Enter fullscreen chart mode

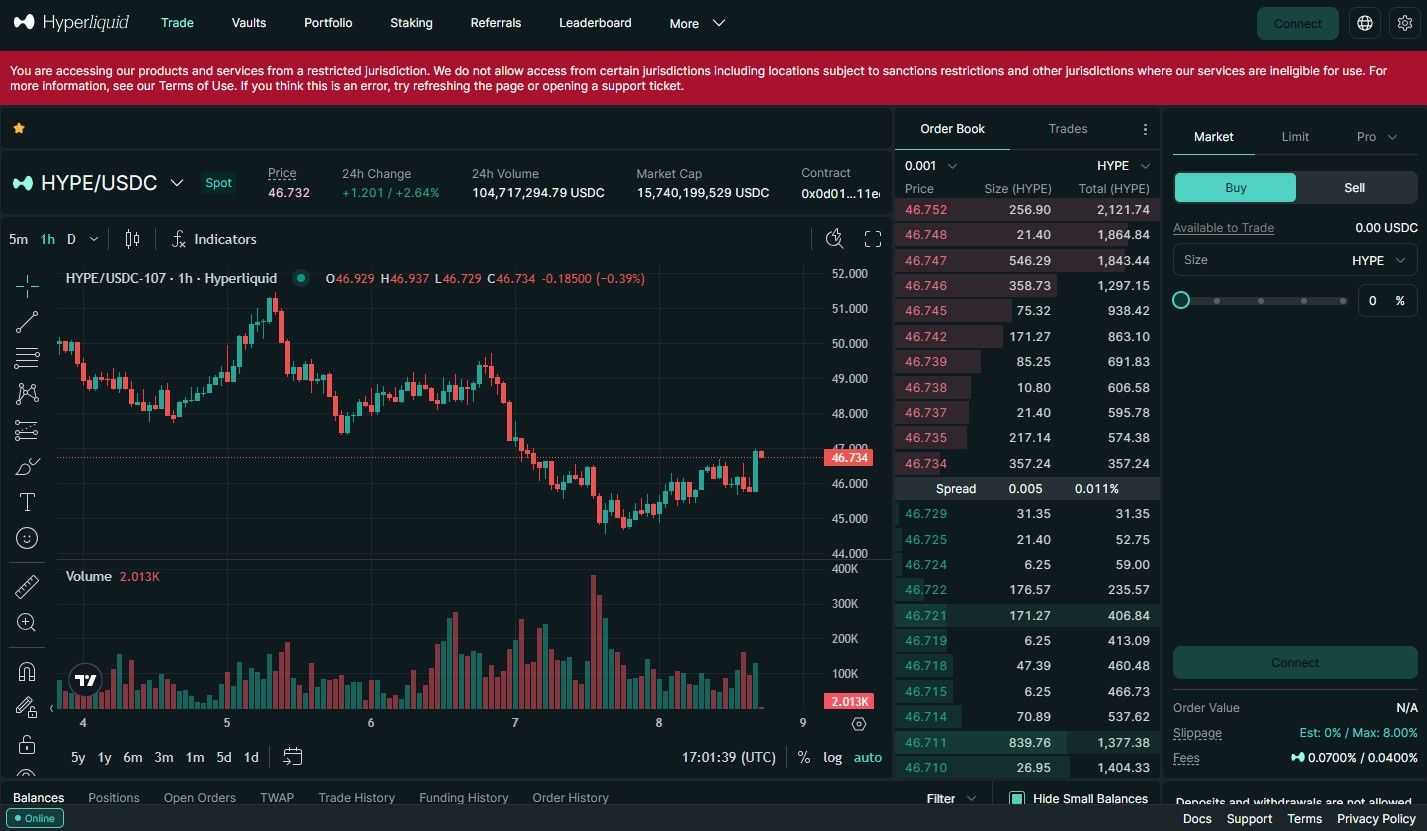click(x=873, y=239)
